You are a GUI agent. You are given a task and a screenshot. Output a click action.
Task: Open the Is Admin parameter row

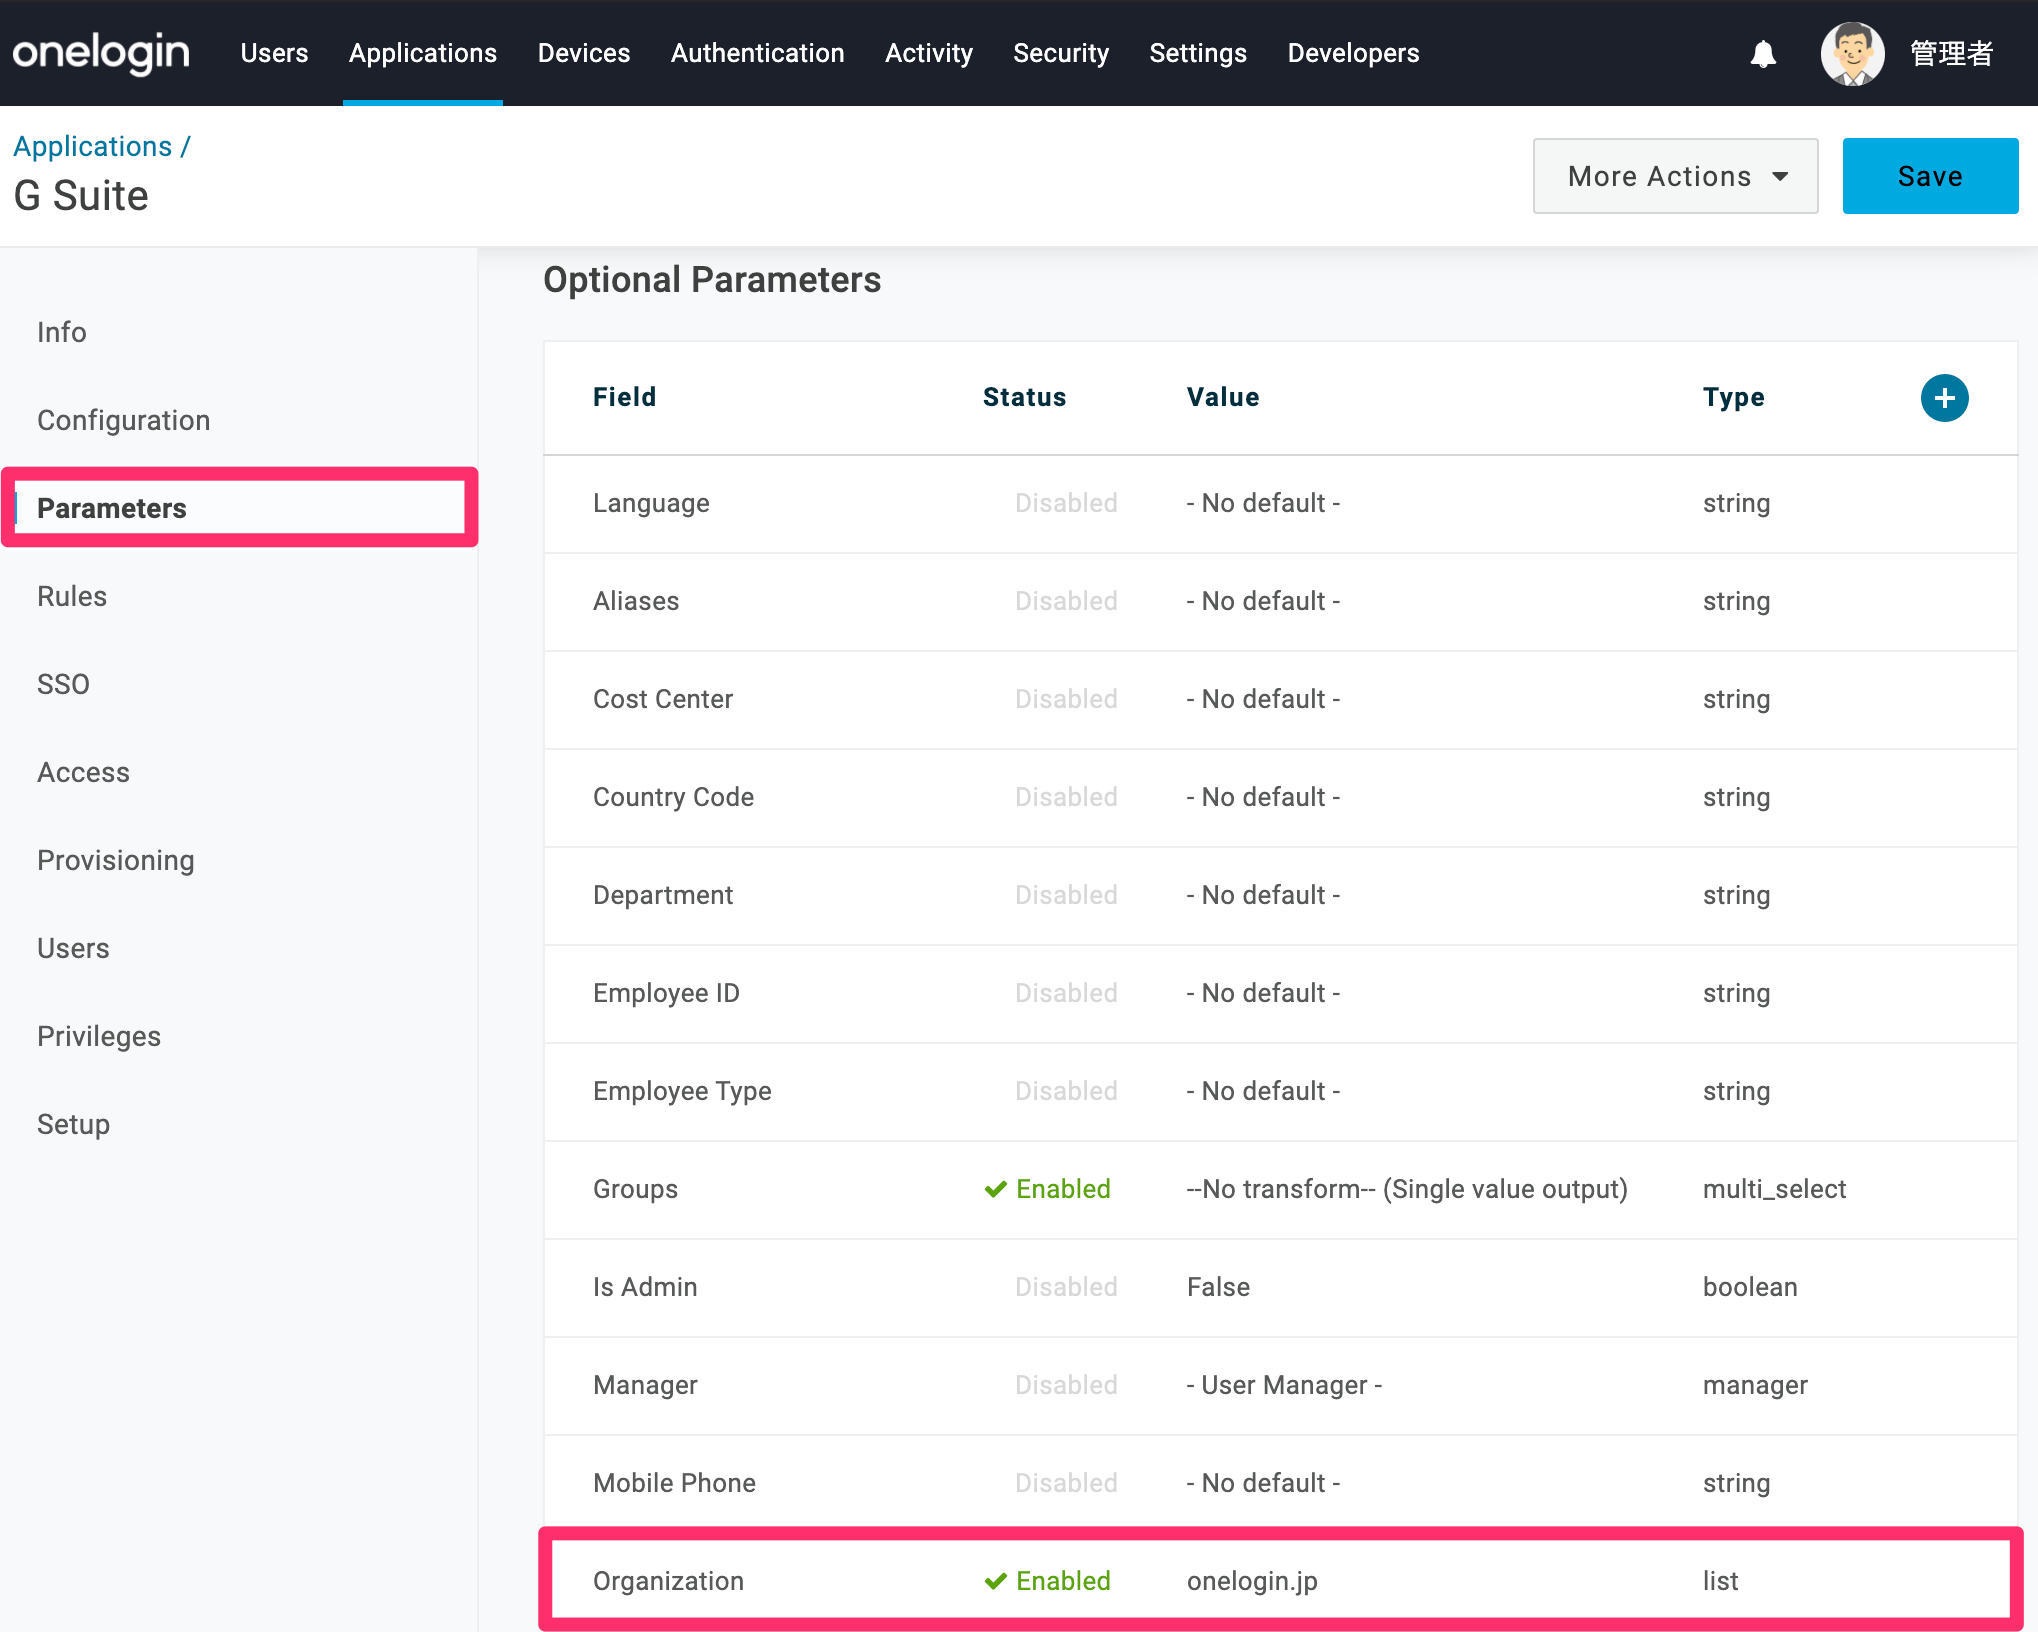pos(1280,1288)
